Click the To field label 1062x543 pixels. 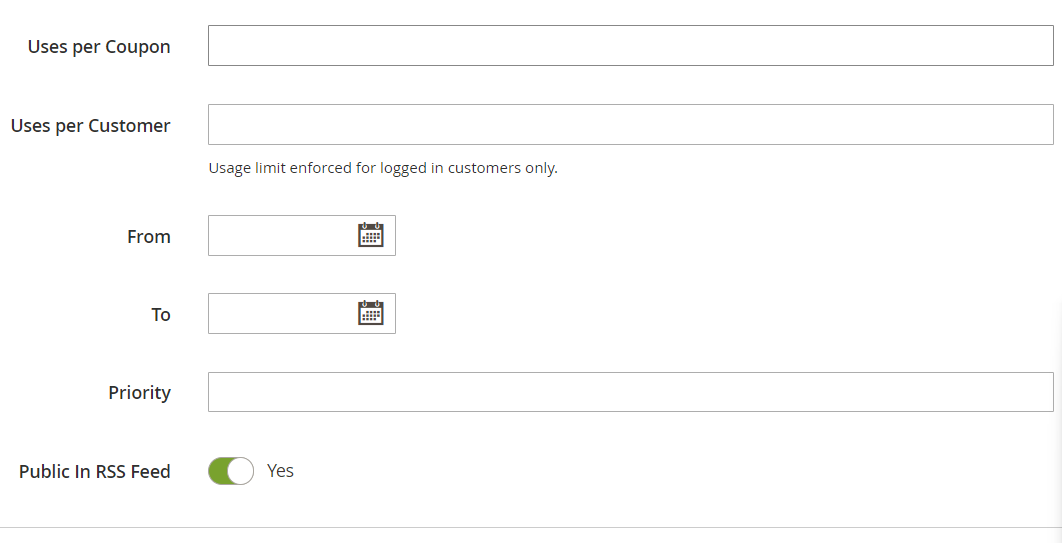point(161,314)
